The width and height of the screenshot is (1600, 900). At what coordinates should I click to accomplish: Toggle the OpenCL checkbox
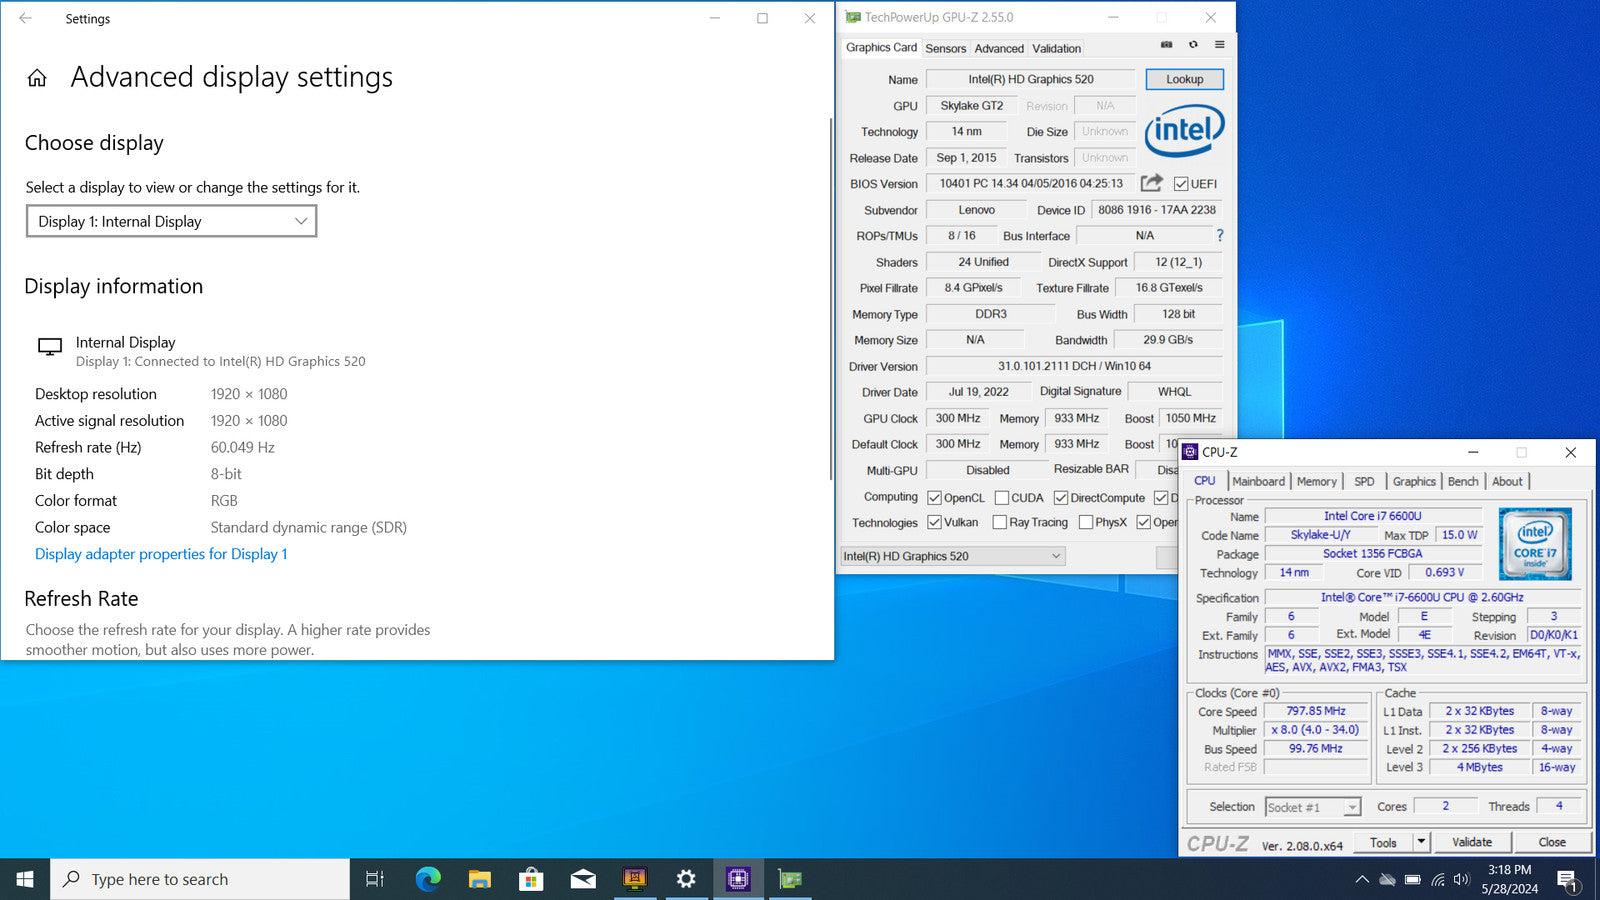pos(934,498)
